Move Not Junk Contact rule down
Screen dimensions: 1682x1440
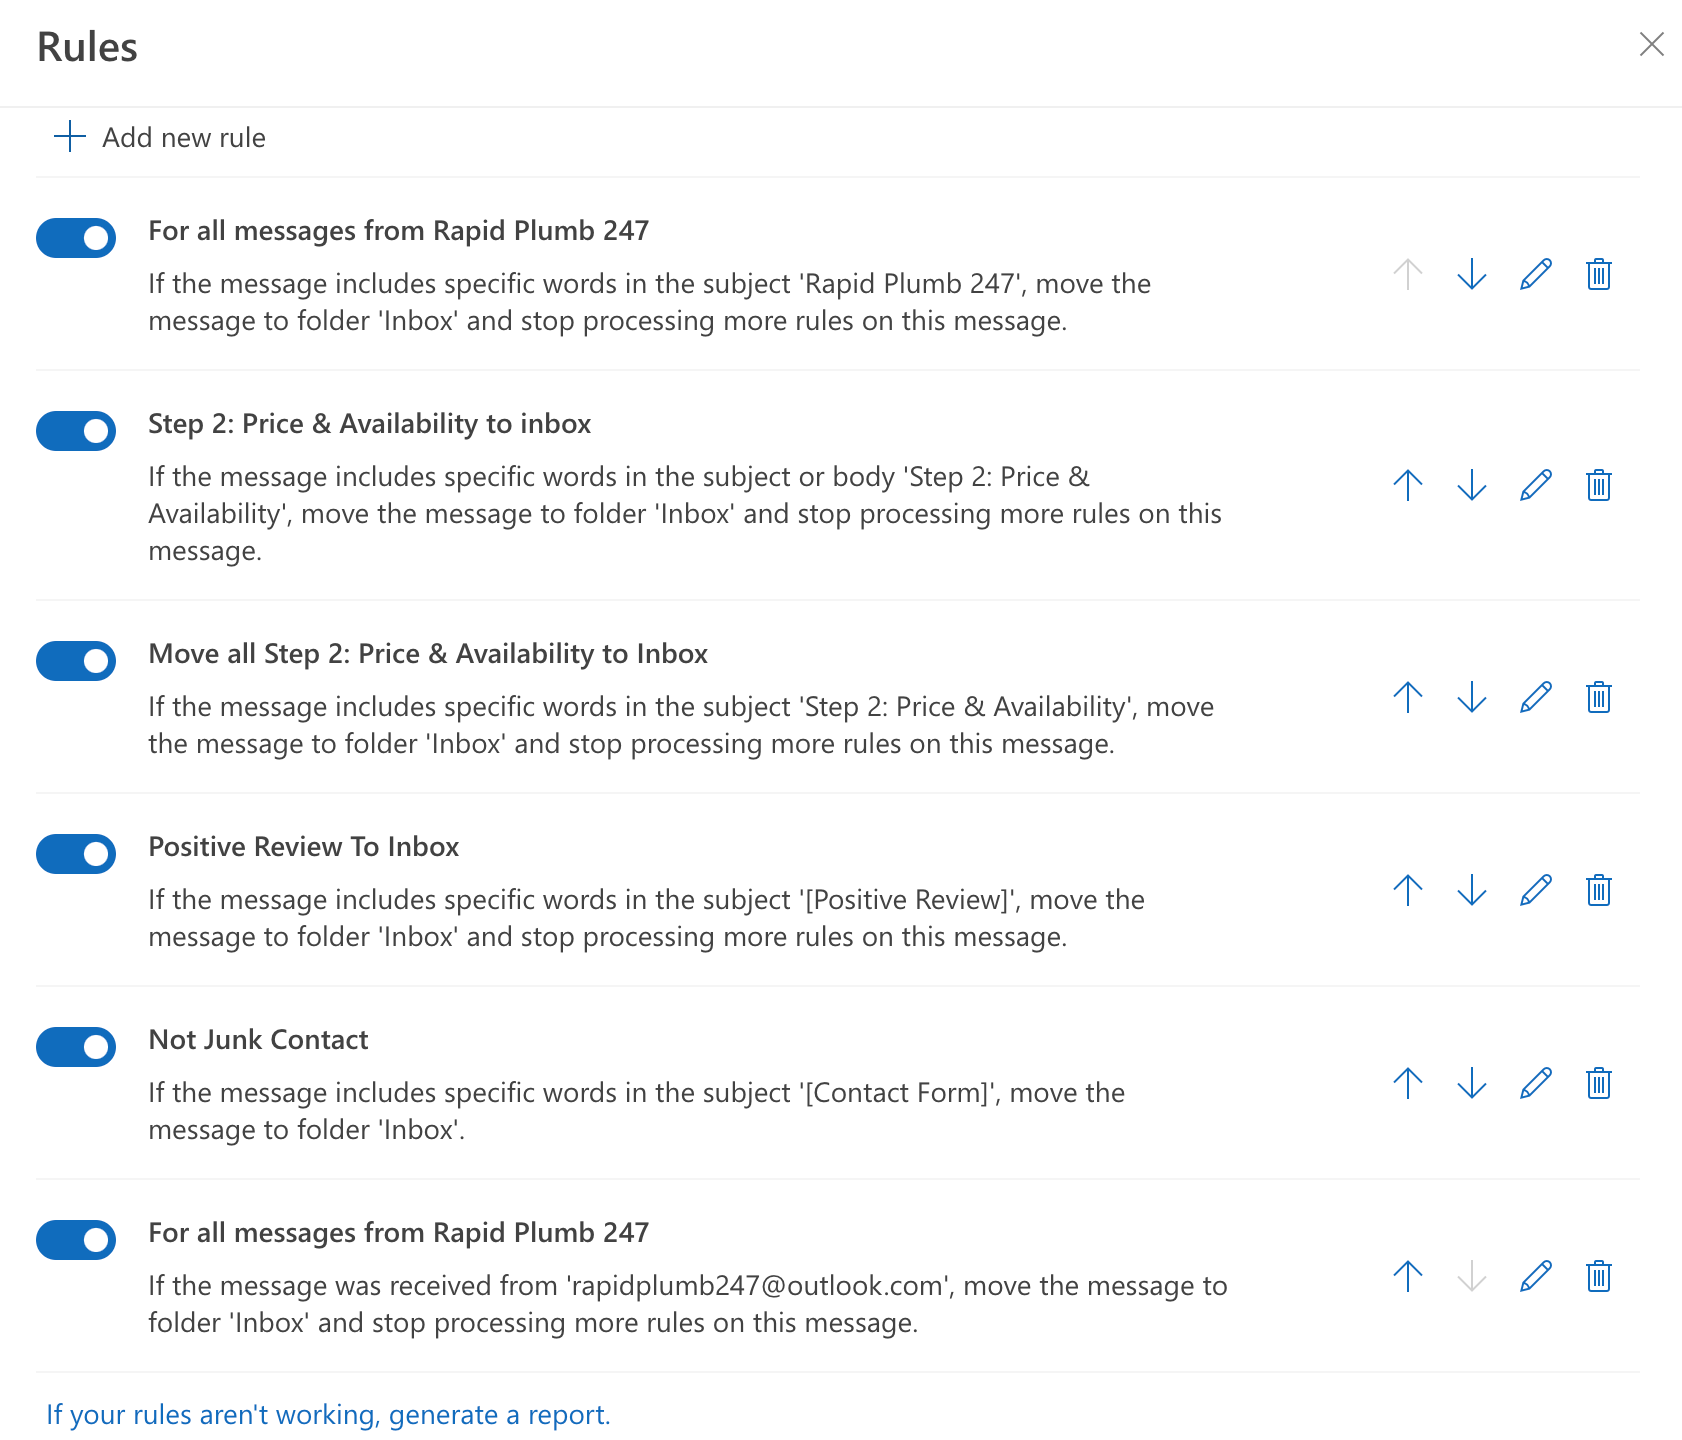tap(1471, 1083)
